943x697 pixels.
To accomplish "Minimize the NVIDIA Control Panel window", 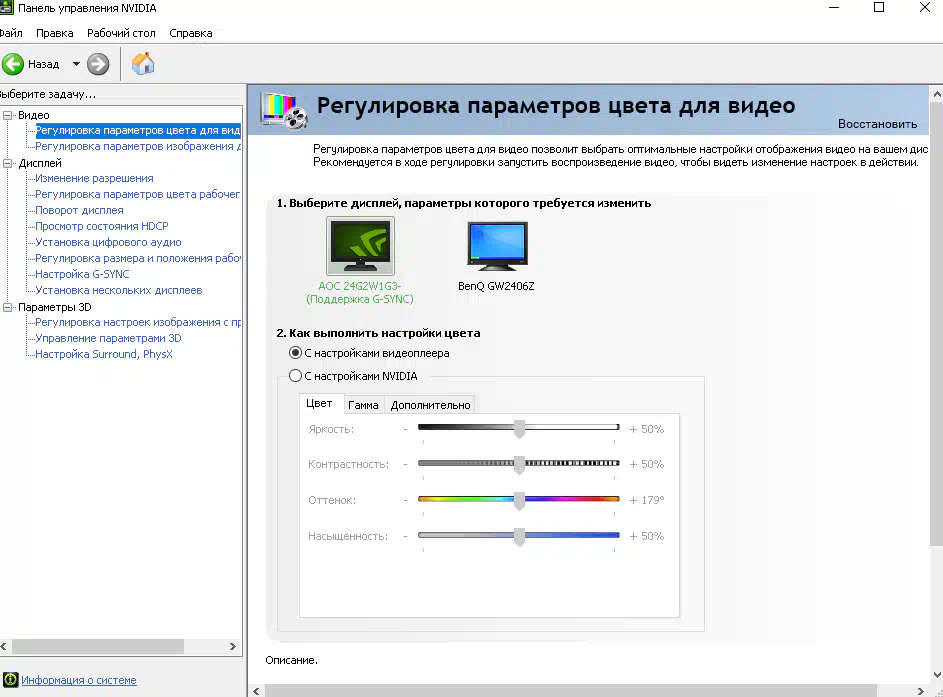I will coord(834,8).
